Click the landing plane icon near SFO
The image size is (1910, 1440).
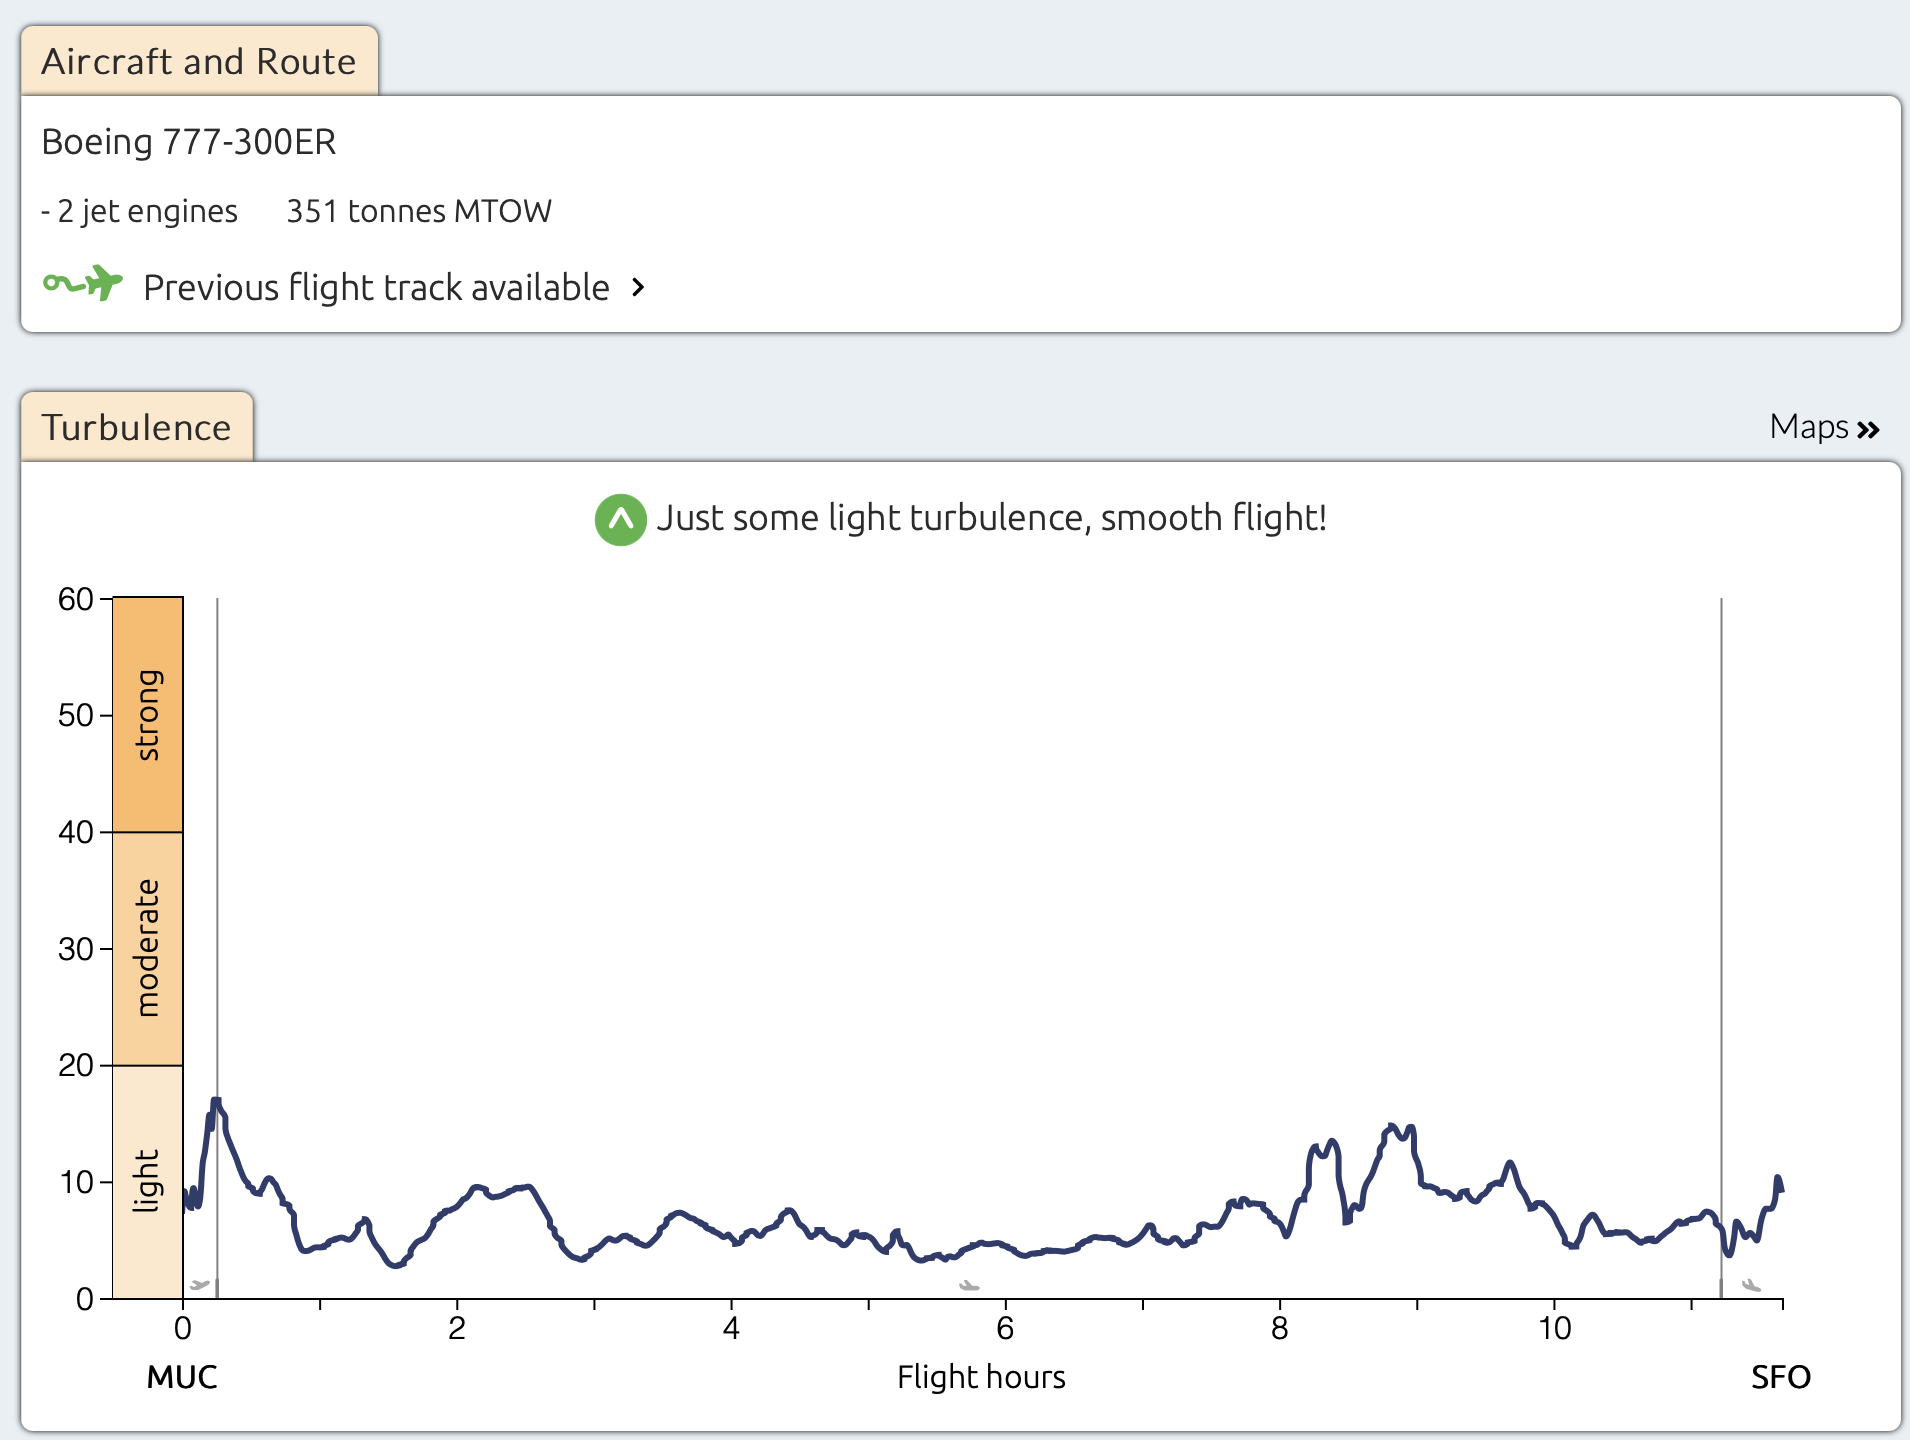[1750, 1285]
